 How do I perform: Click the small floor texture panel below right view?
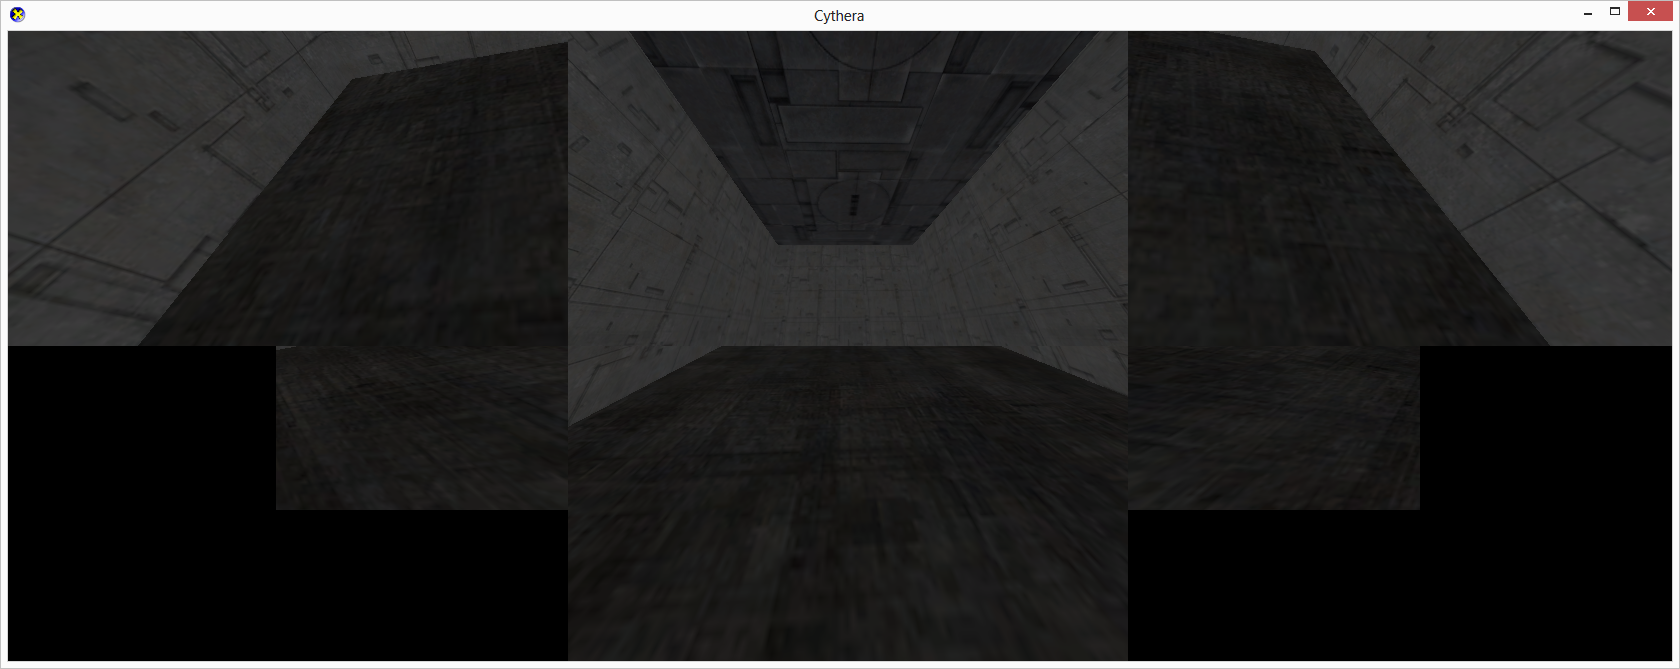(1274, 428)
